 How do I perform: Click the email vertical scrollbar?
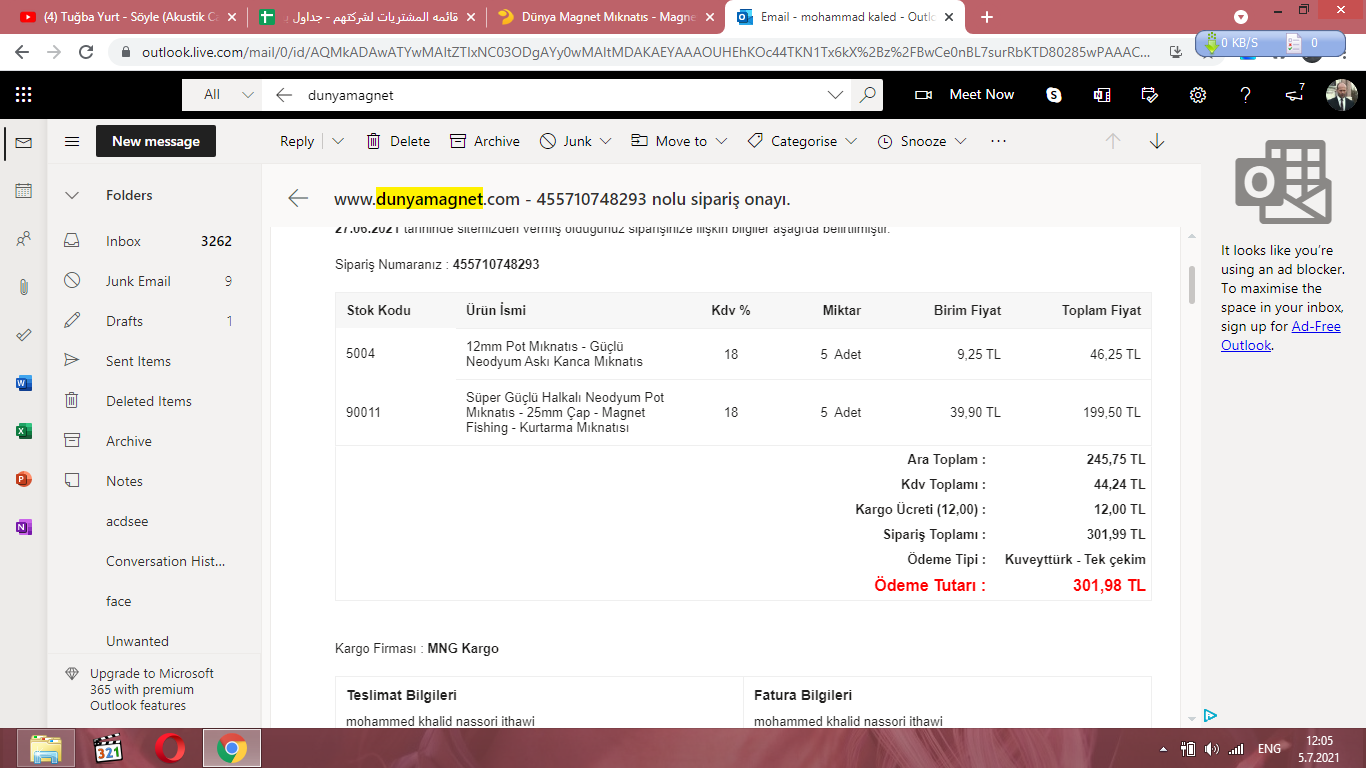click(1191, 284)
